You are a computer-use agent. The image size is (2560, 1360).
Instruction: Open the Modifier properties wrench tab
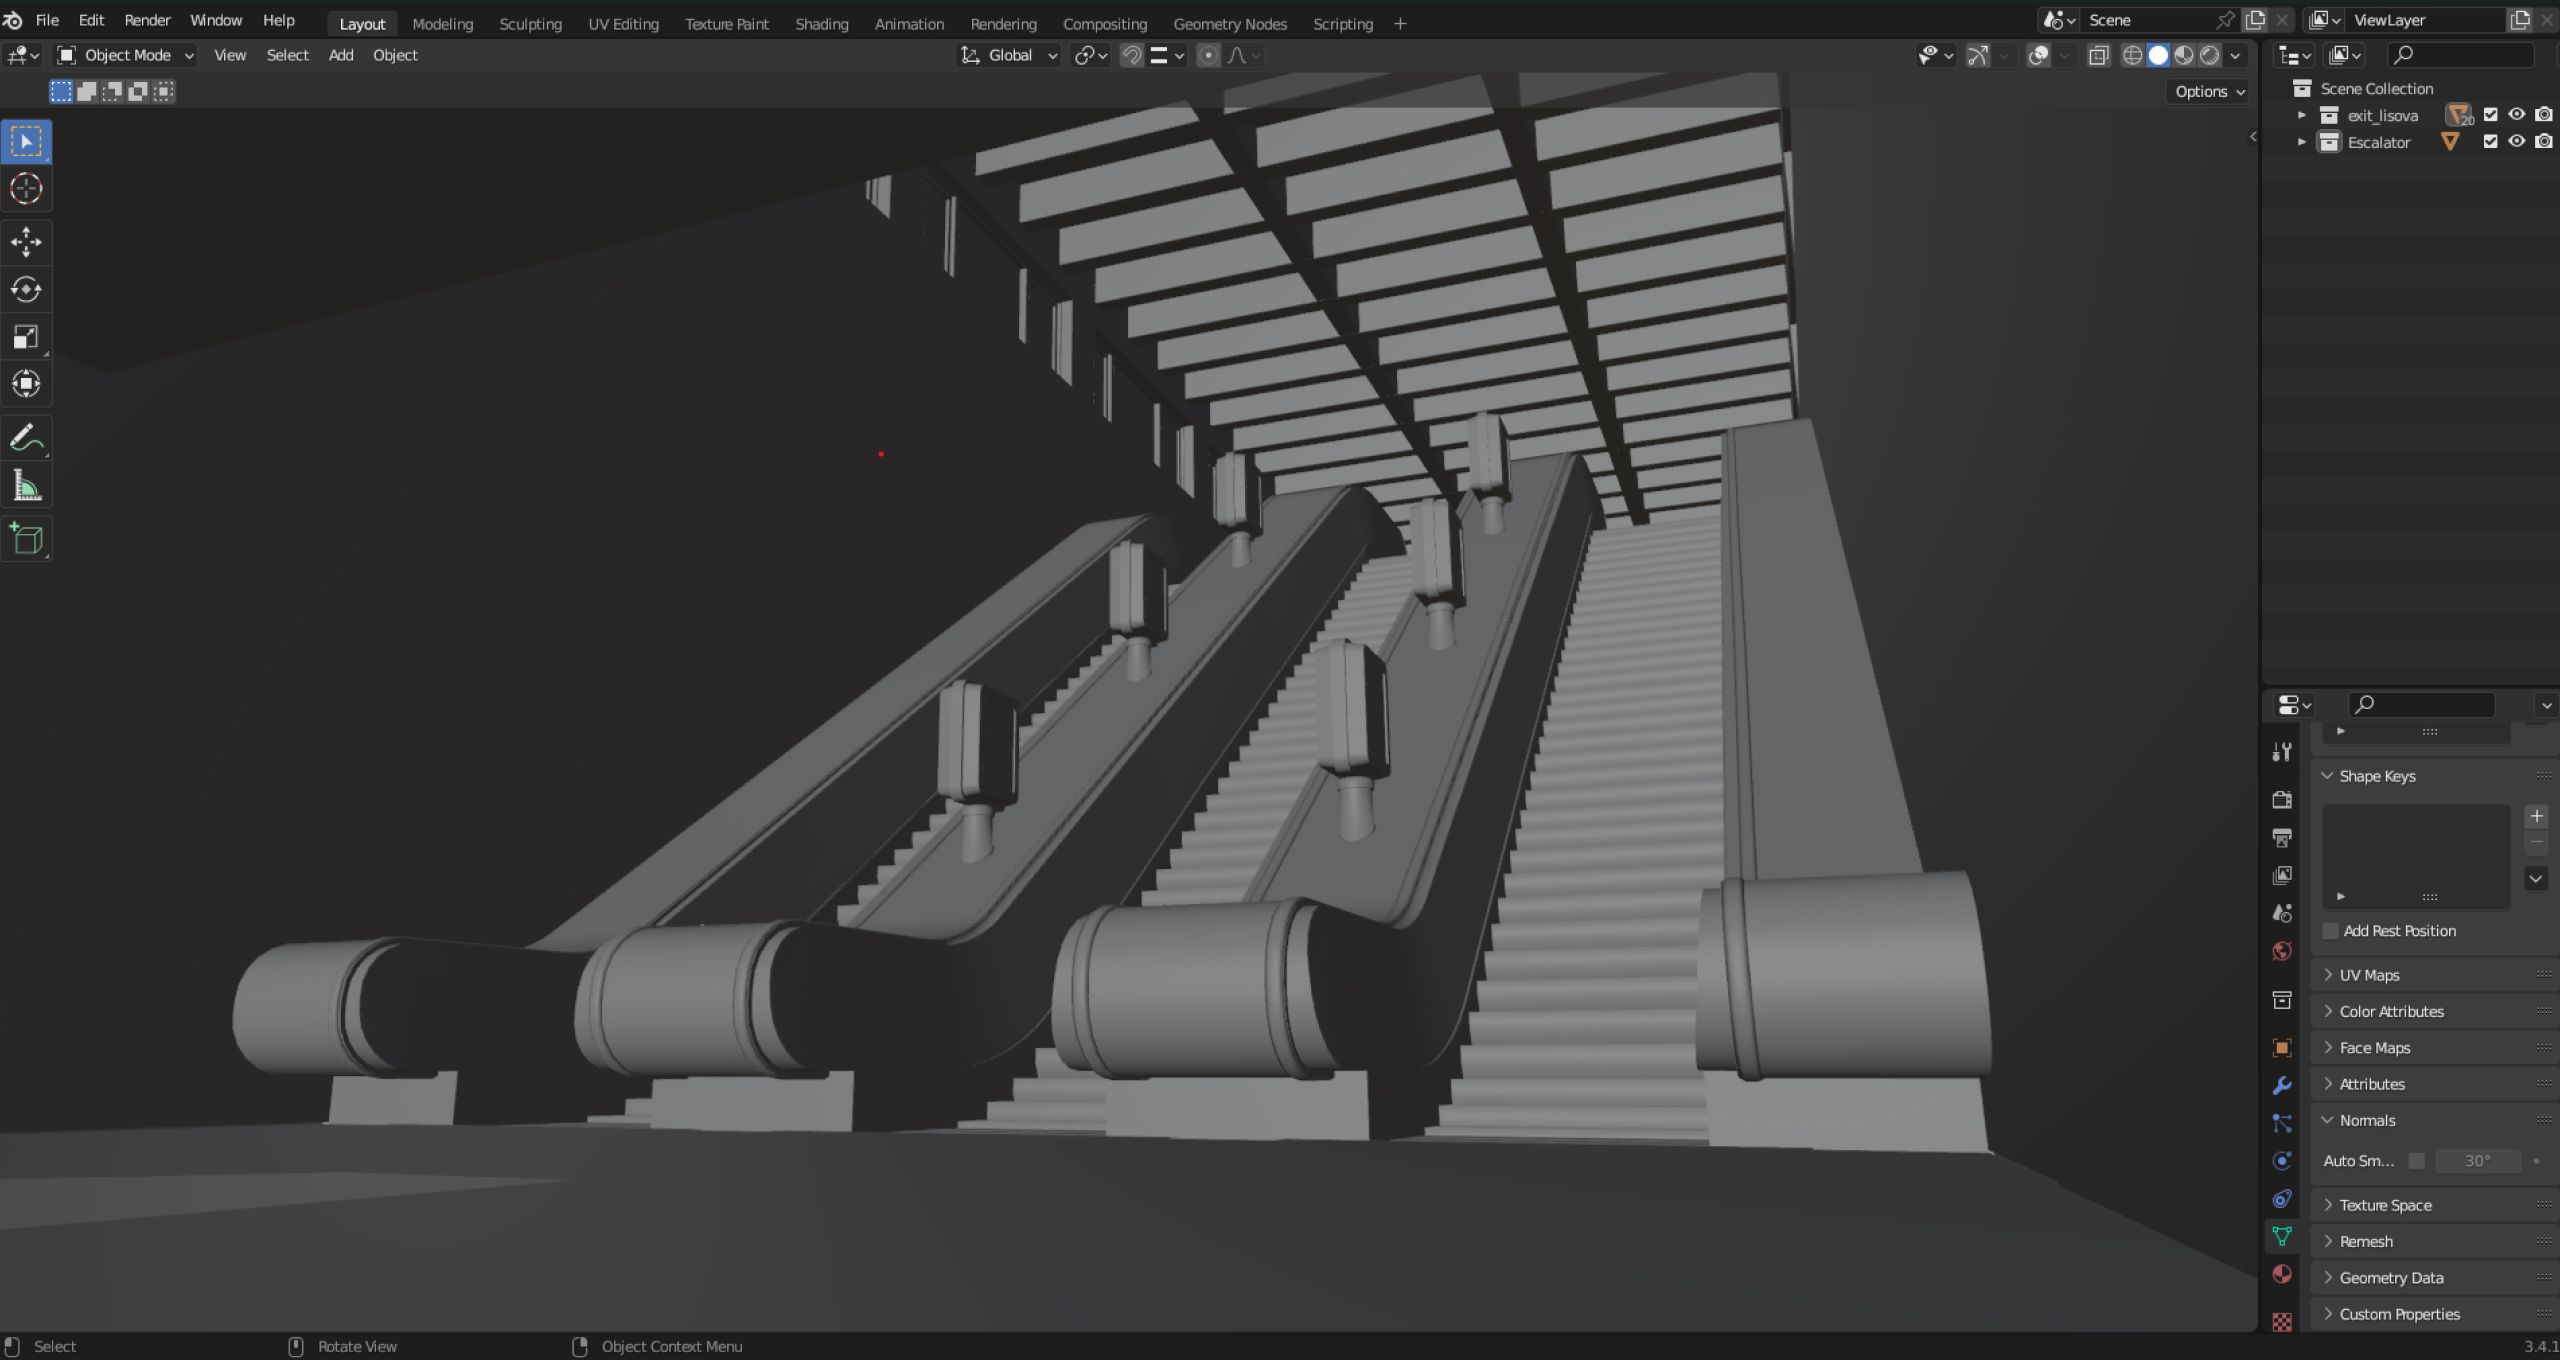(x=2282, y=1085)
